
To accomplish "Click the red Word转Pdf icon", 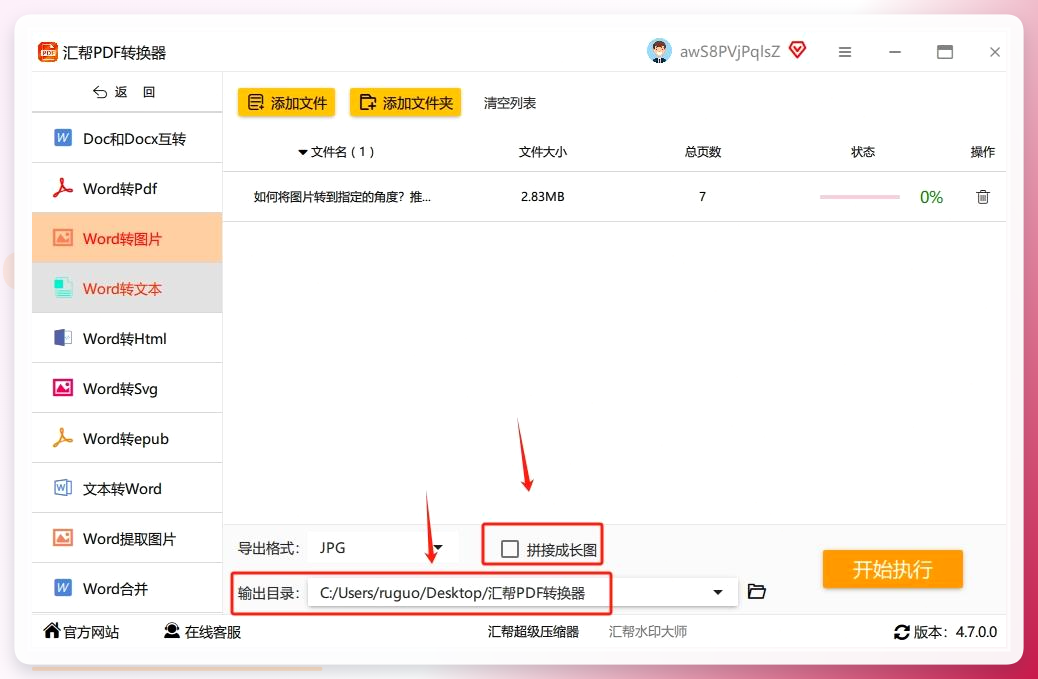I will pyautogui.click(x=63, y=188).
